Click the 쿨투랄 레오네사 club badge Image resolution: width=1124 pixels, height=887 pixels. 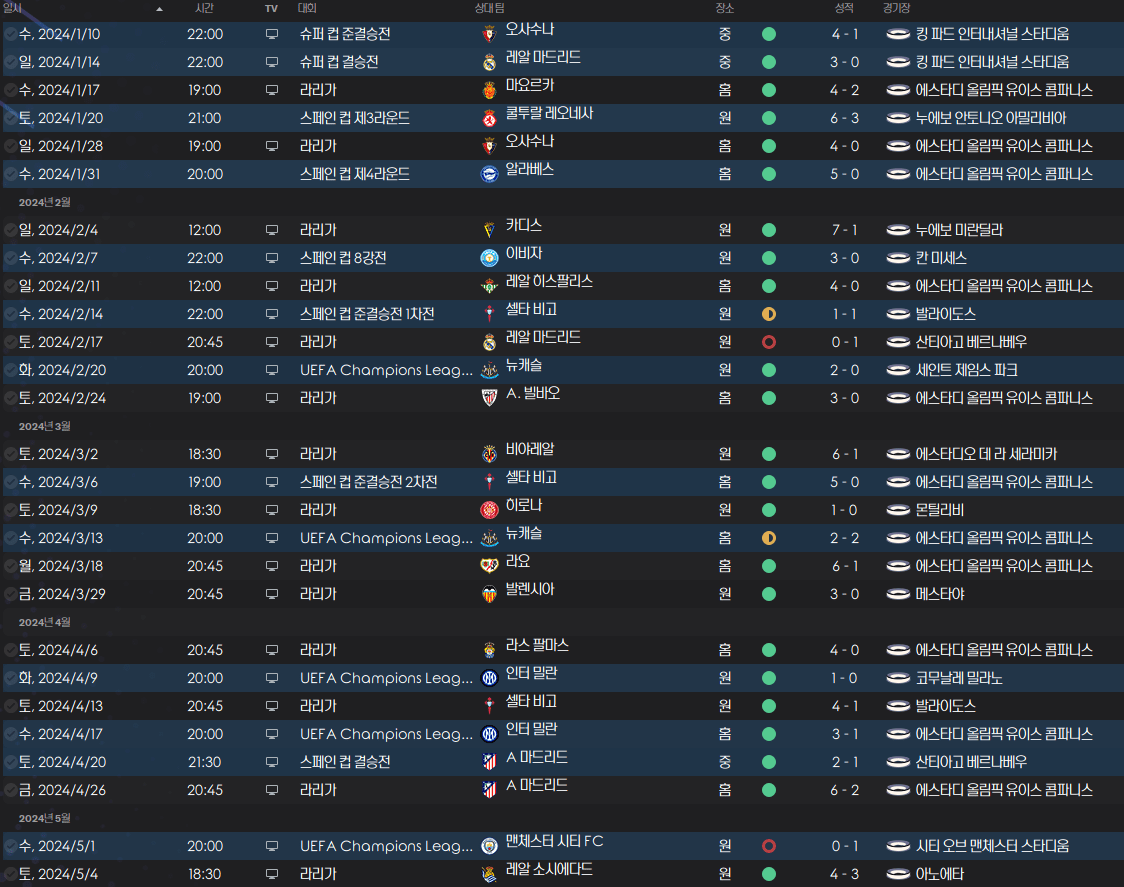point(490,118)
